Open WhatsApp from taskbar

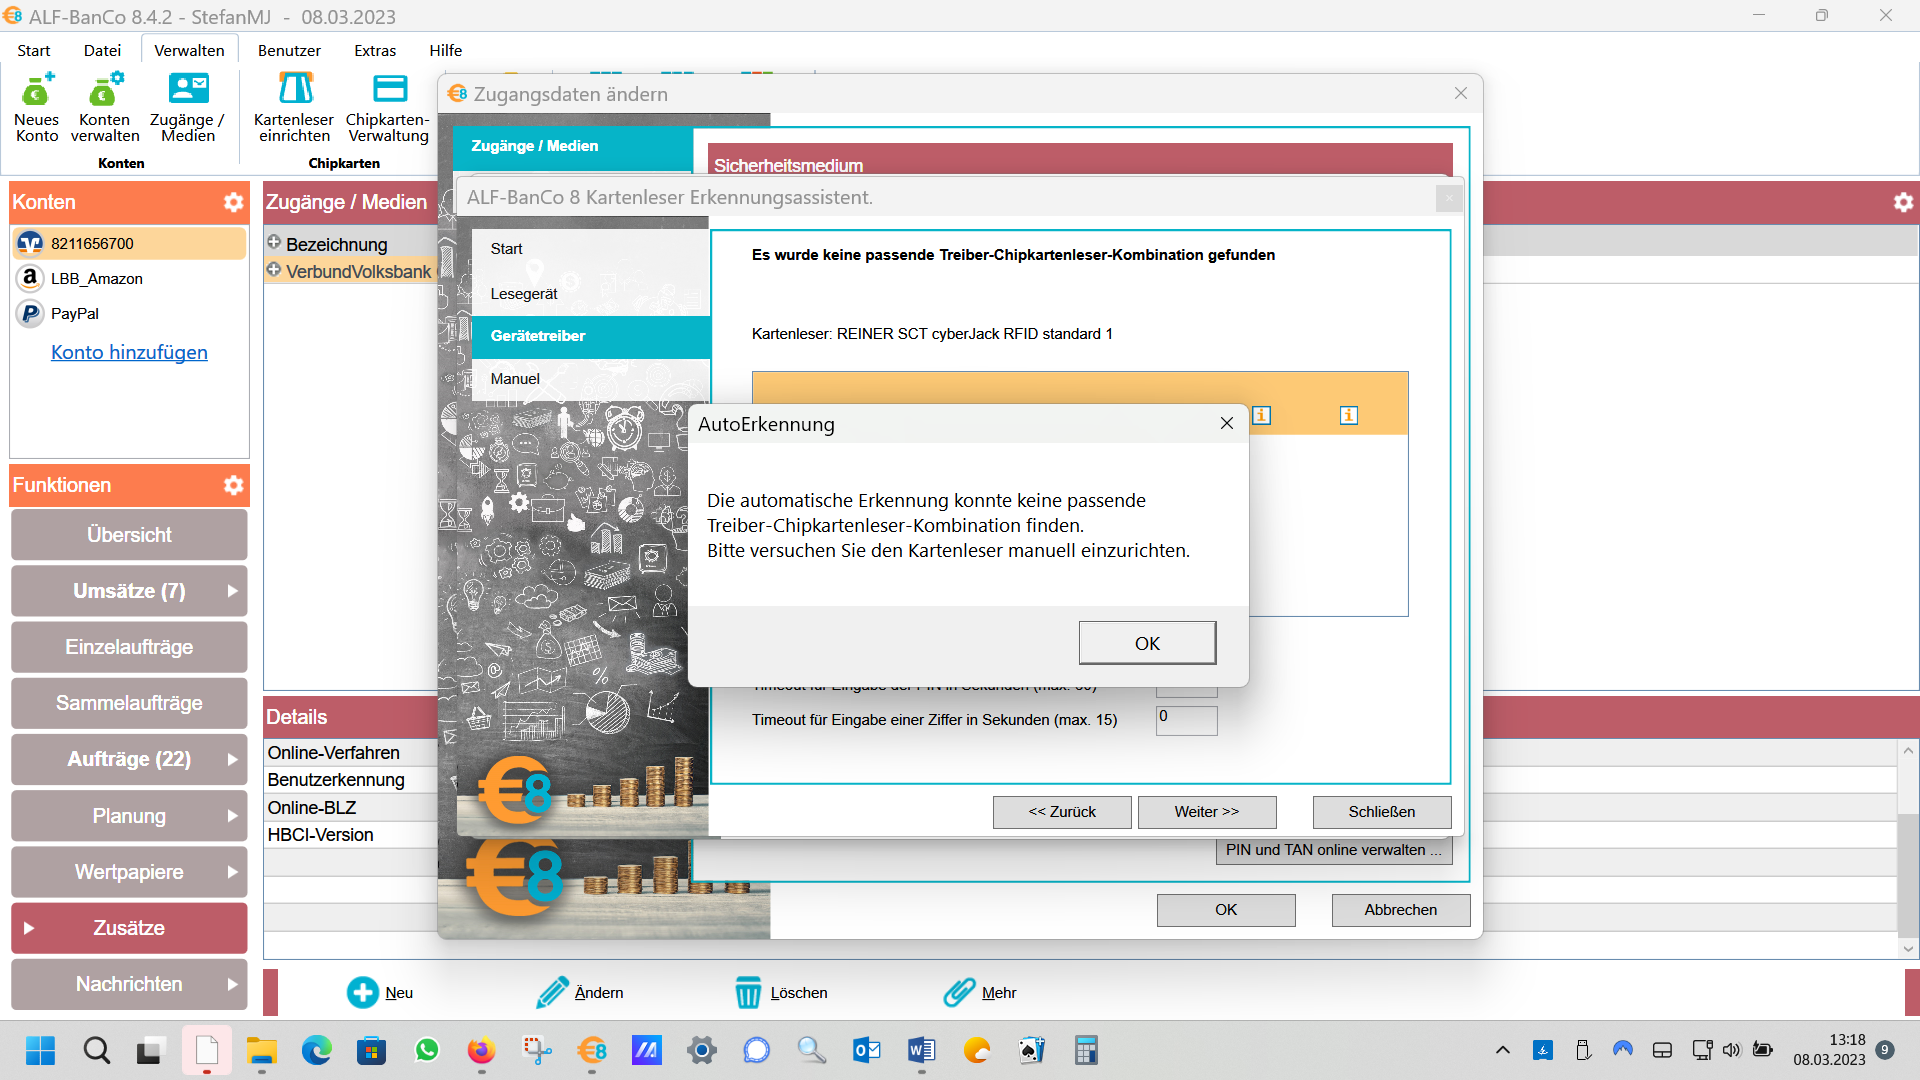pos(427,1050)
